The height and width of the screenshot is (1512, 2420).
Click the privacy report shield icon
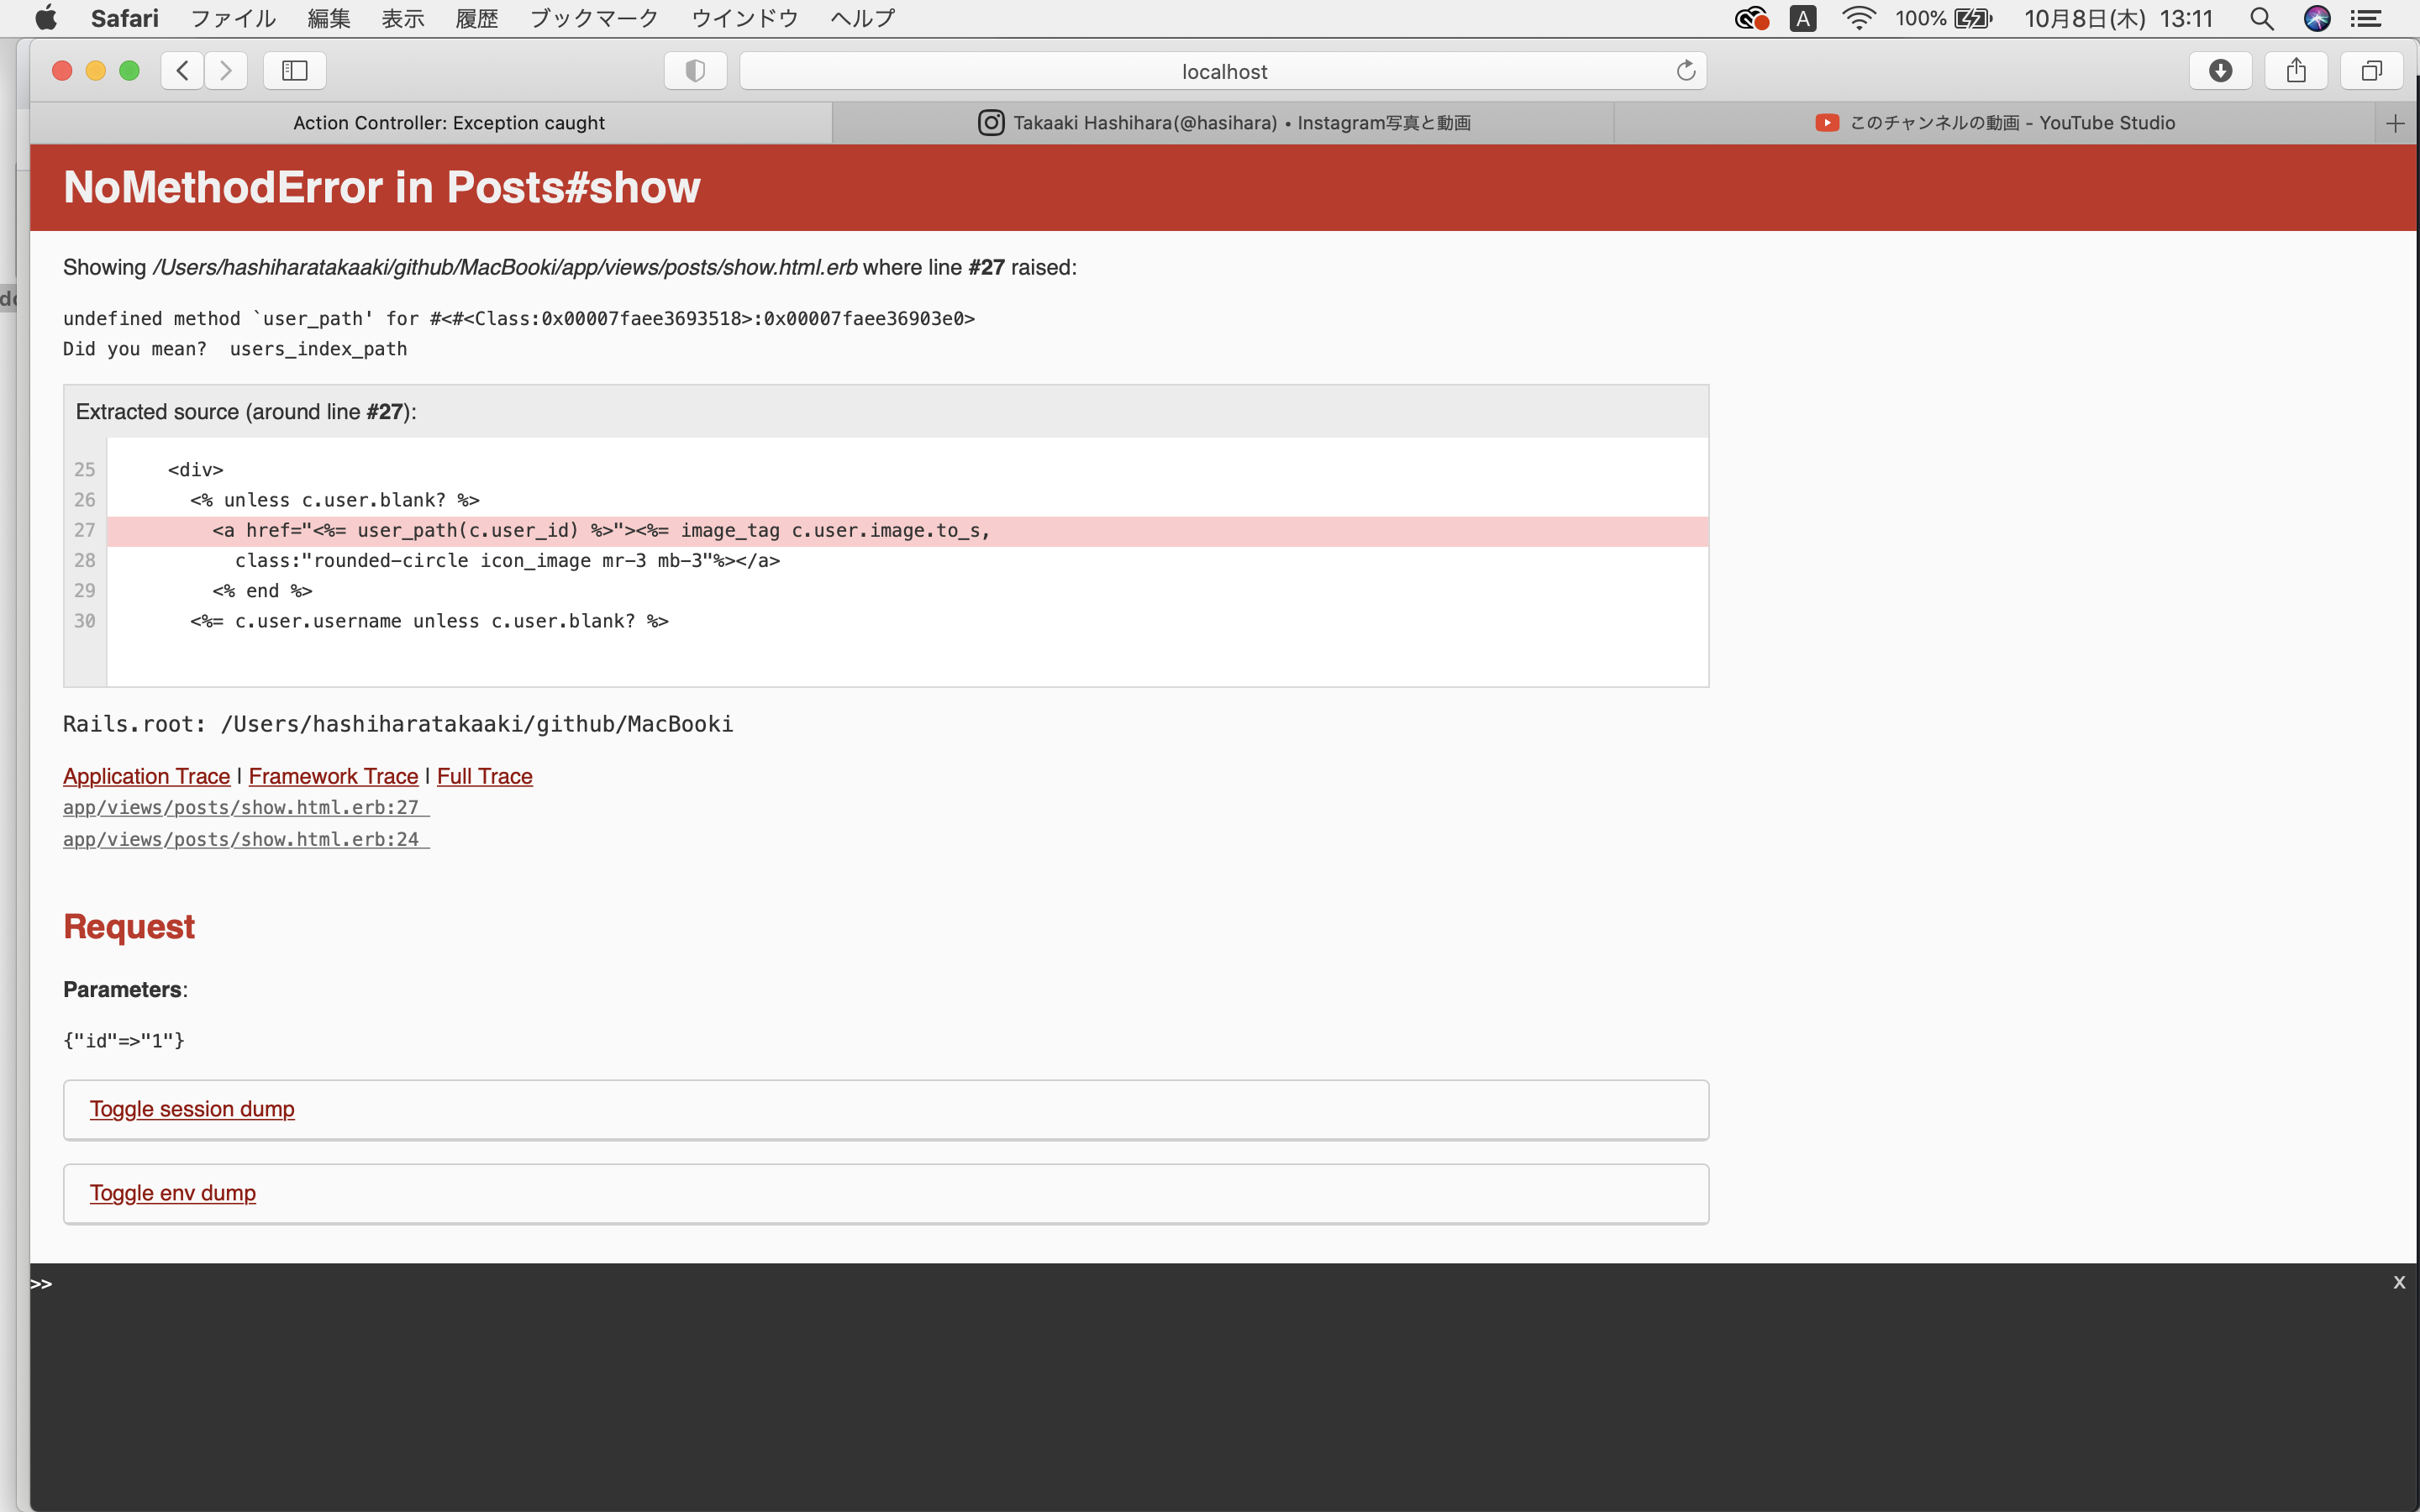(x=695, y=70)
